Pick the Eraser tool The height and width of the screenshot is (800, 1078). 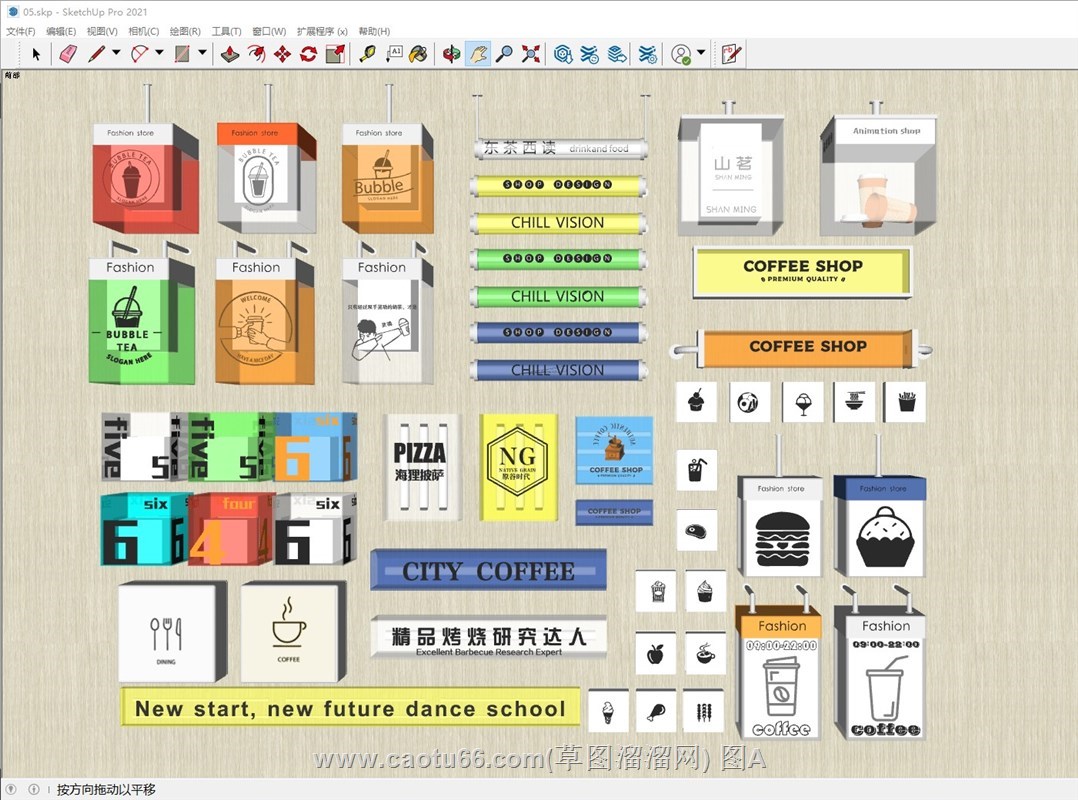pyautogui.click(x=67, y=54)
